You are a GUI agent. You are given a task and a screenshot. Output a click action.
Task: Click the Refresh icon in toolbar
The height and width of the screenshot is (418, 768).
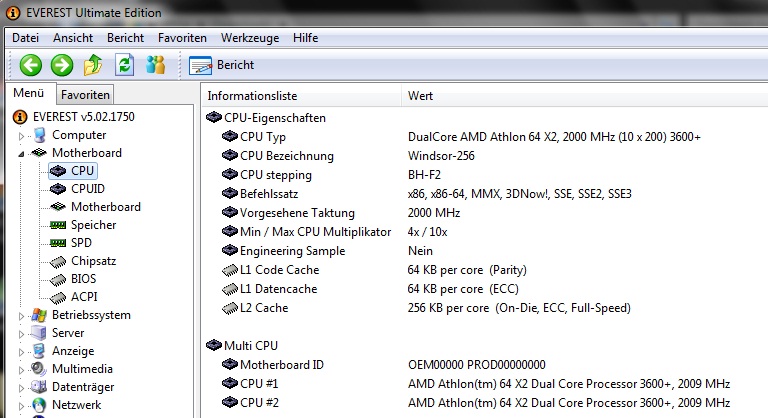[x=124, y=65]
